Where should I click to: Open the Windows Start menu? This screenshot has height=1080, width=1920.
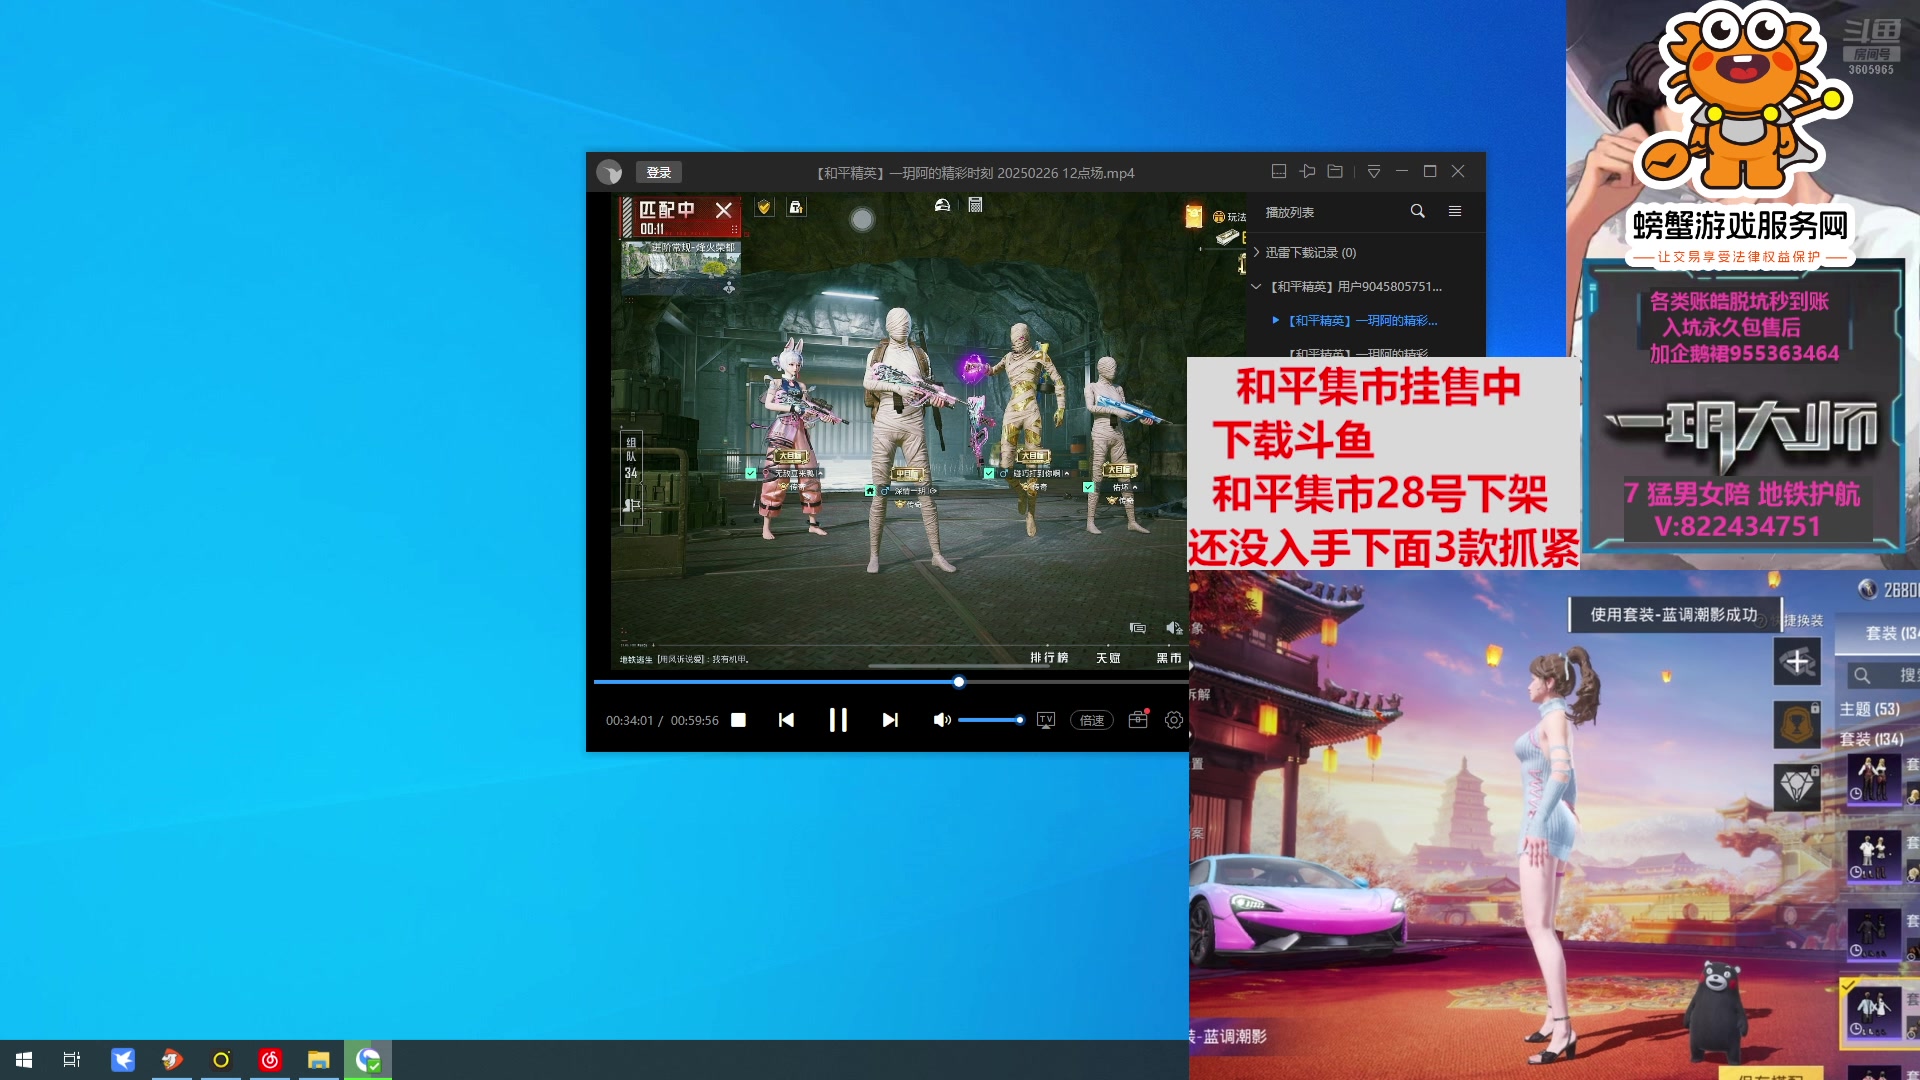pyautogui.click(x=24, y=1060)
